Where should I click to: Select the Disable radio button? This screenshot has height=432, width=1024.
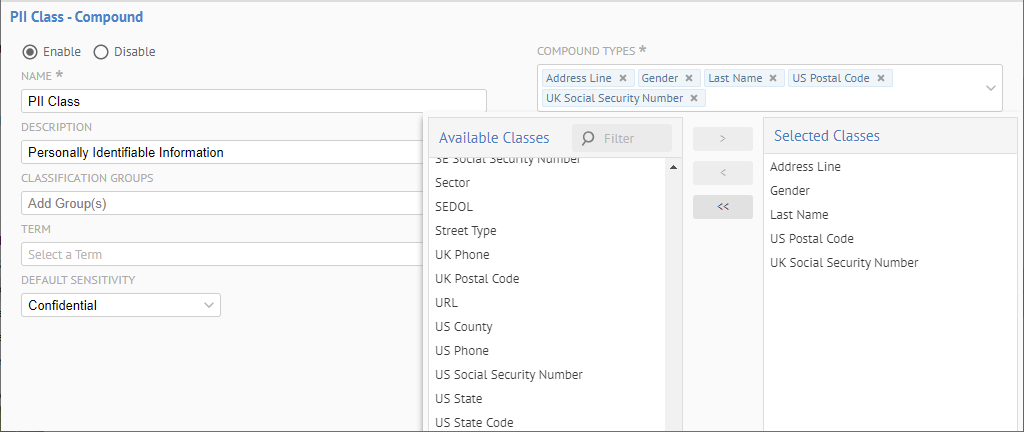[101, 52]
